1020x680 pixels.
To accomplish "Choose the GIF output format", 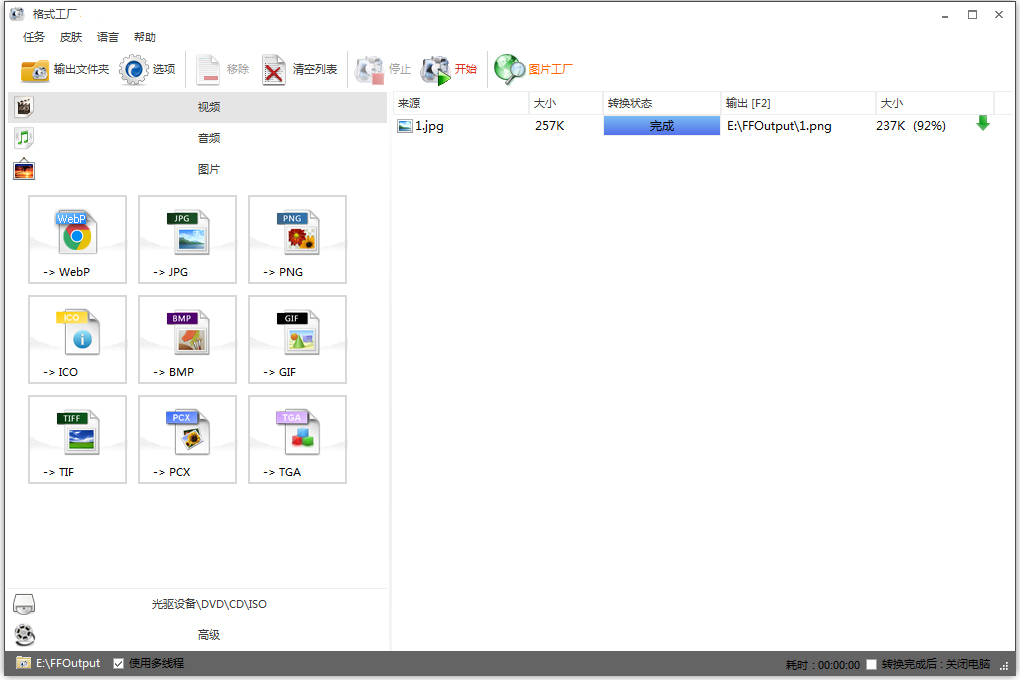I will point(297,340).
